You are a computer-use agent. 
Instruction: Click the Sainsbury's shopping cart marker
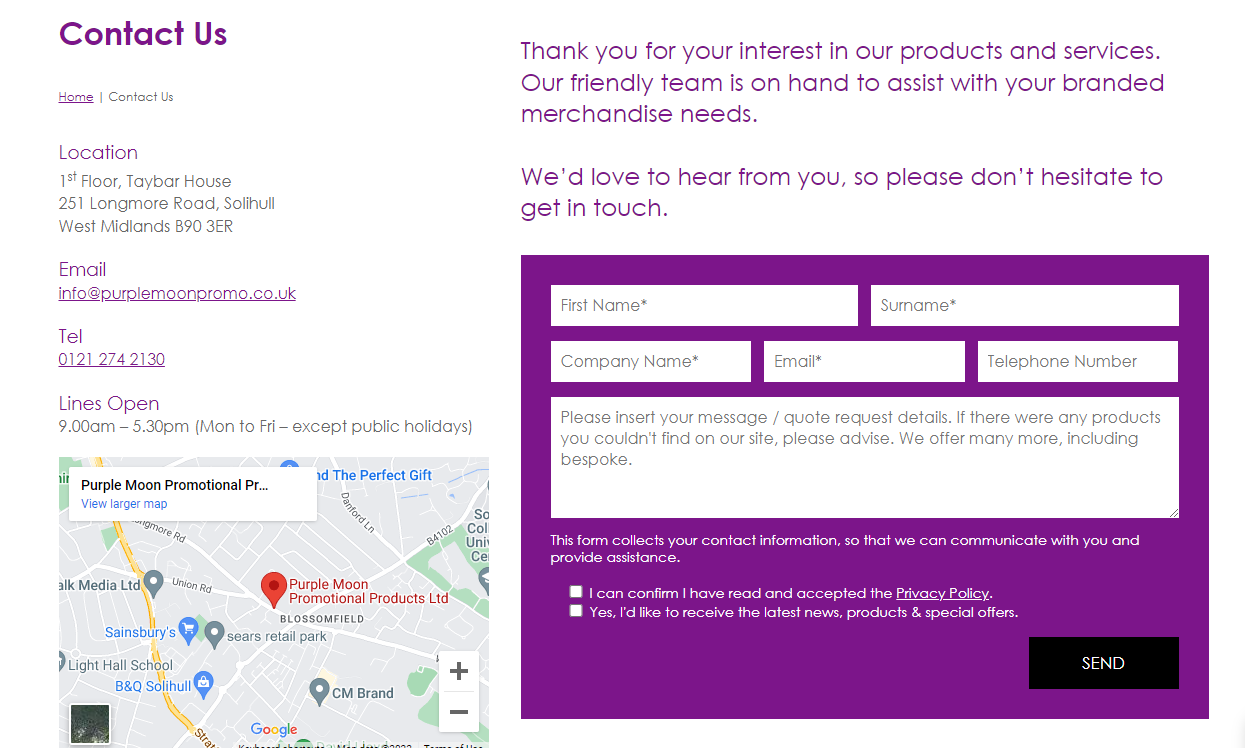pyautogui.click(x=188, y=630)
